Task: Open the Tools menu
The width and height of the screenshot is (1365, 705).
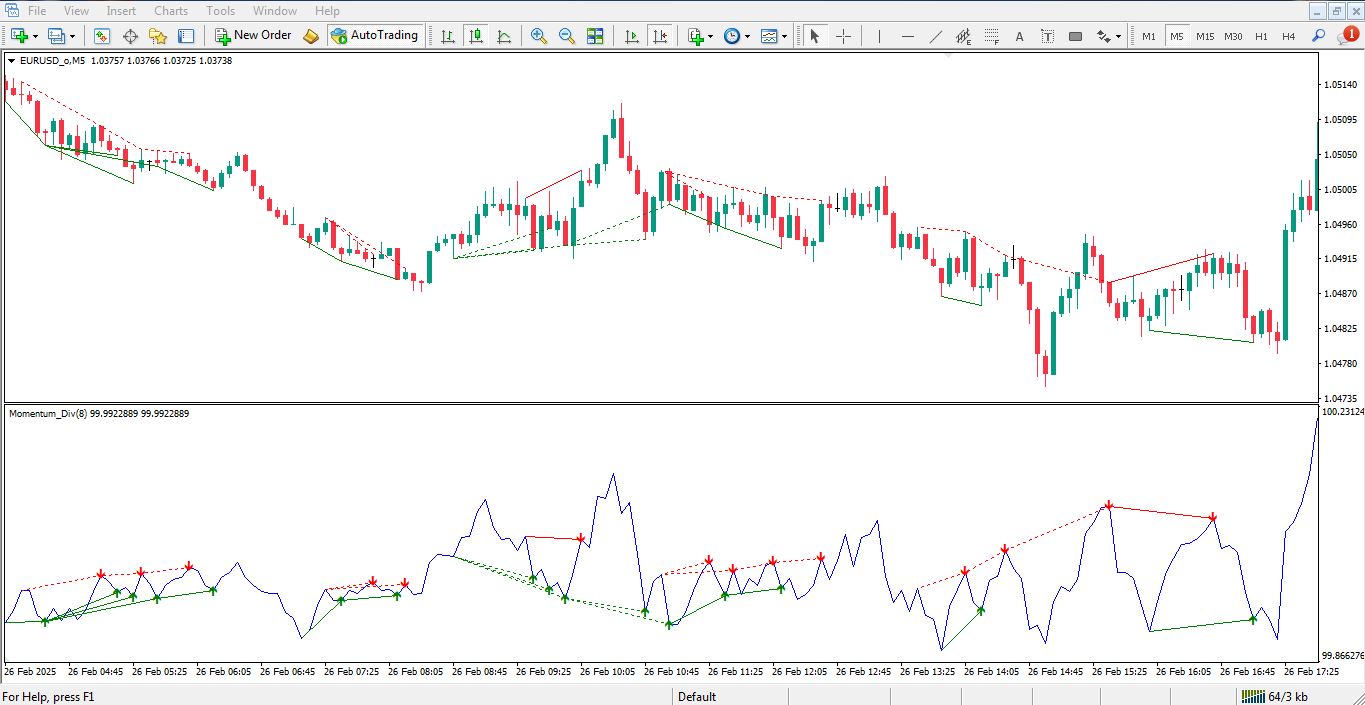Action: coord(220,11)
